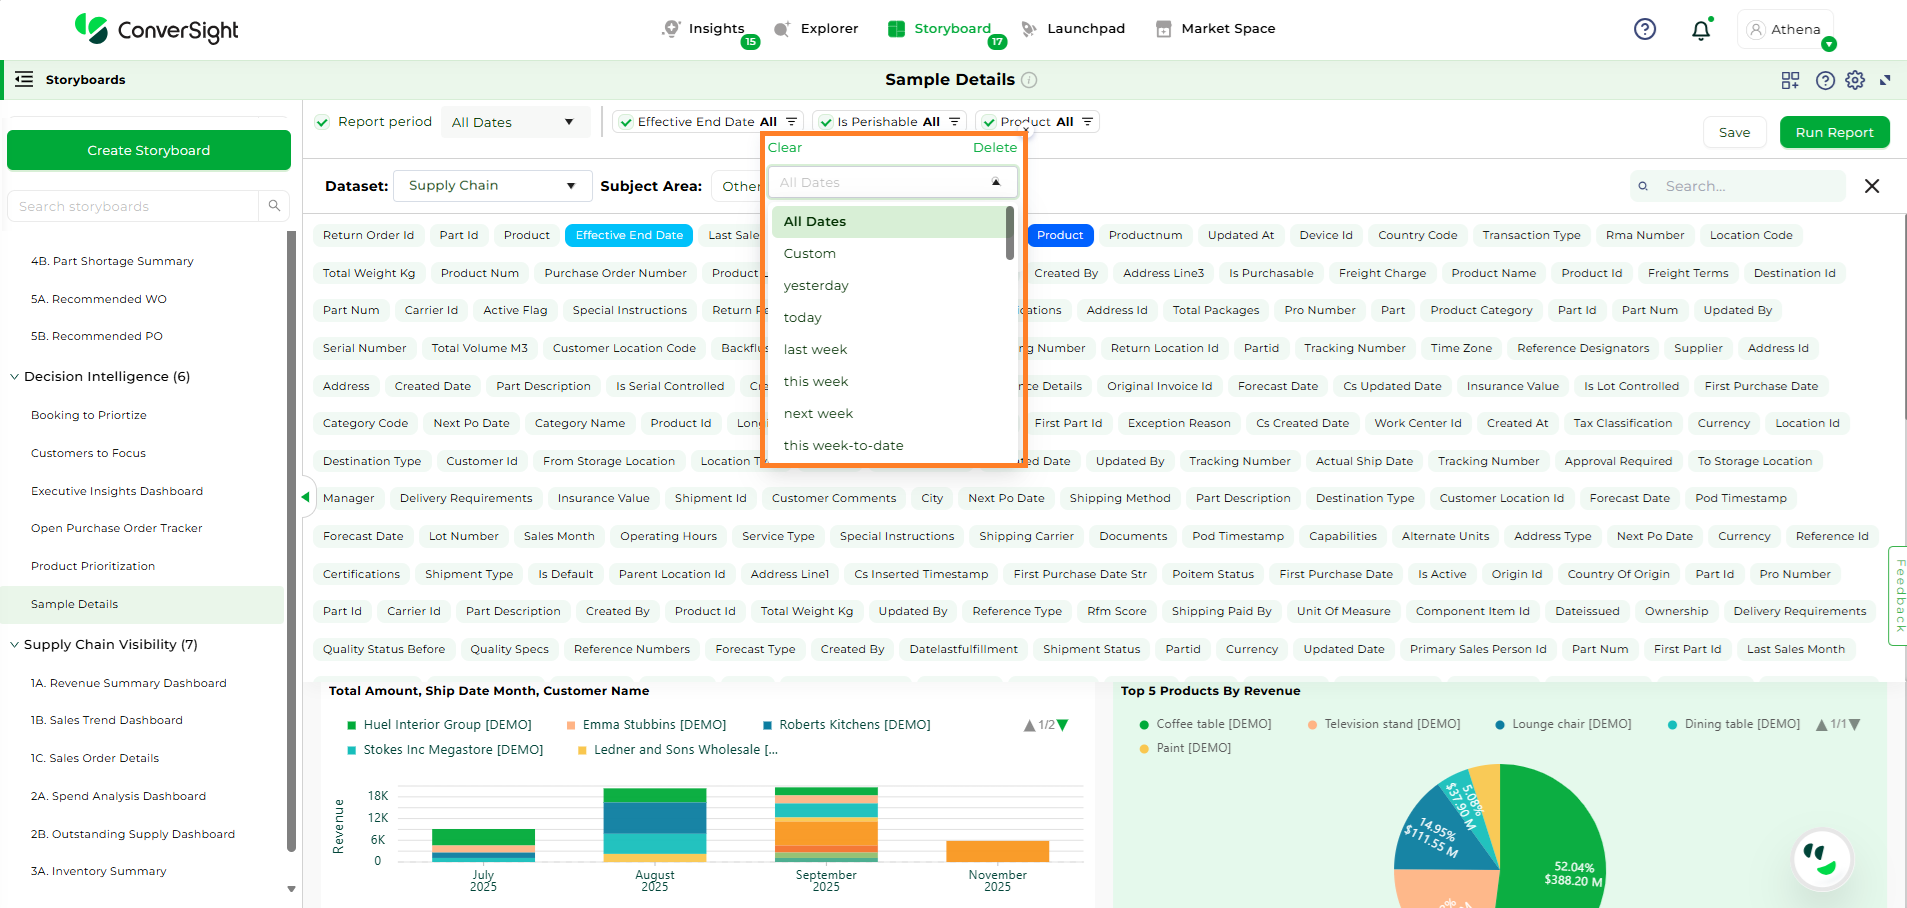This screenshot has width=1907, height=908.
Task: Click the Sample Details info icon
Action: coord(1029,80)
